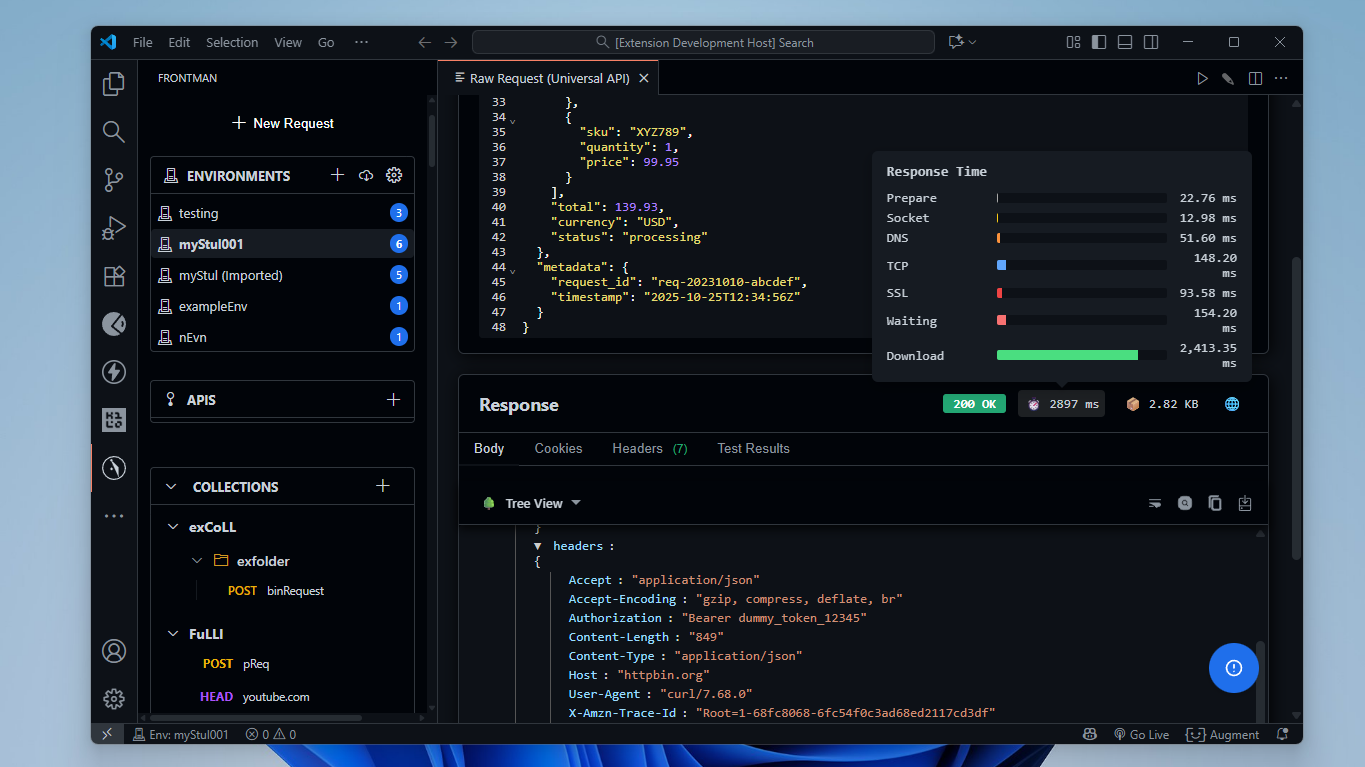Open the File menu
This screenshot has width=1365, height=767.
[x=143, y=42]
